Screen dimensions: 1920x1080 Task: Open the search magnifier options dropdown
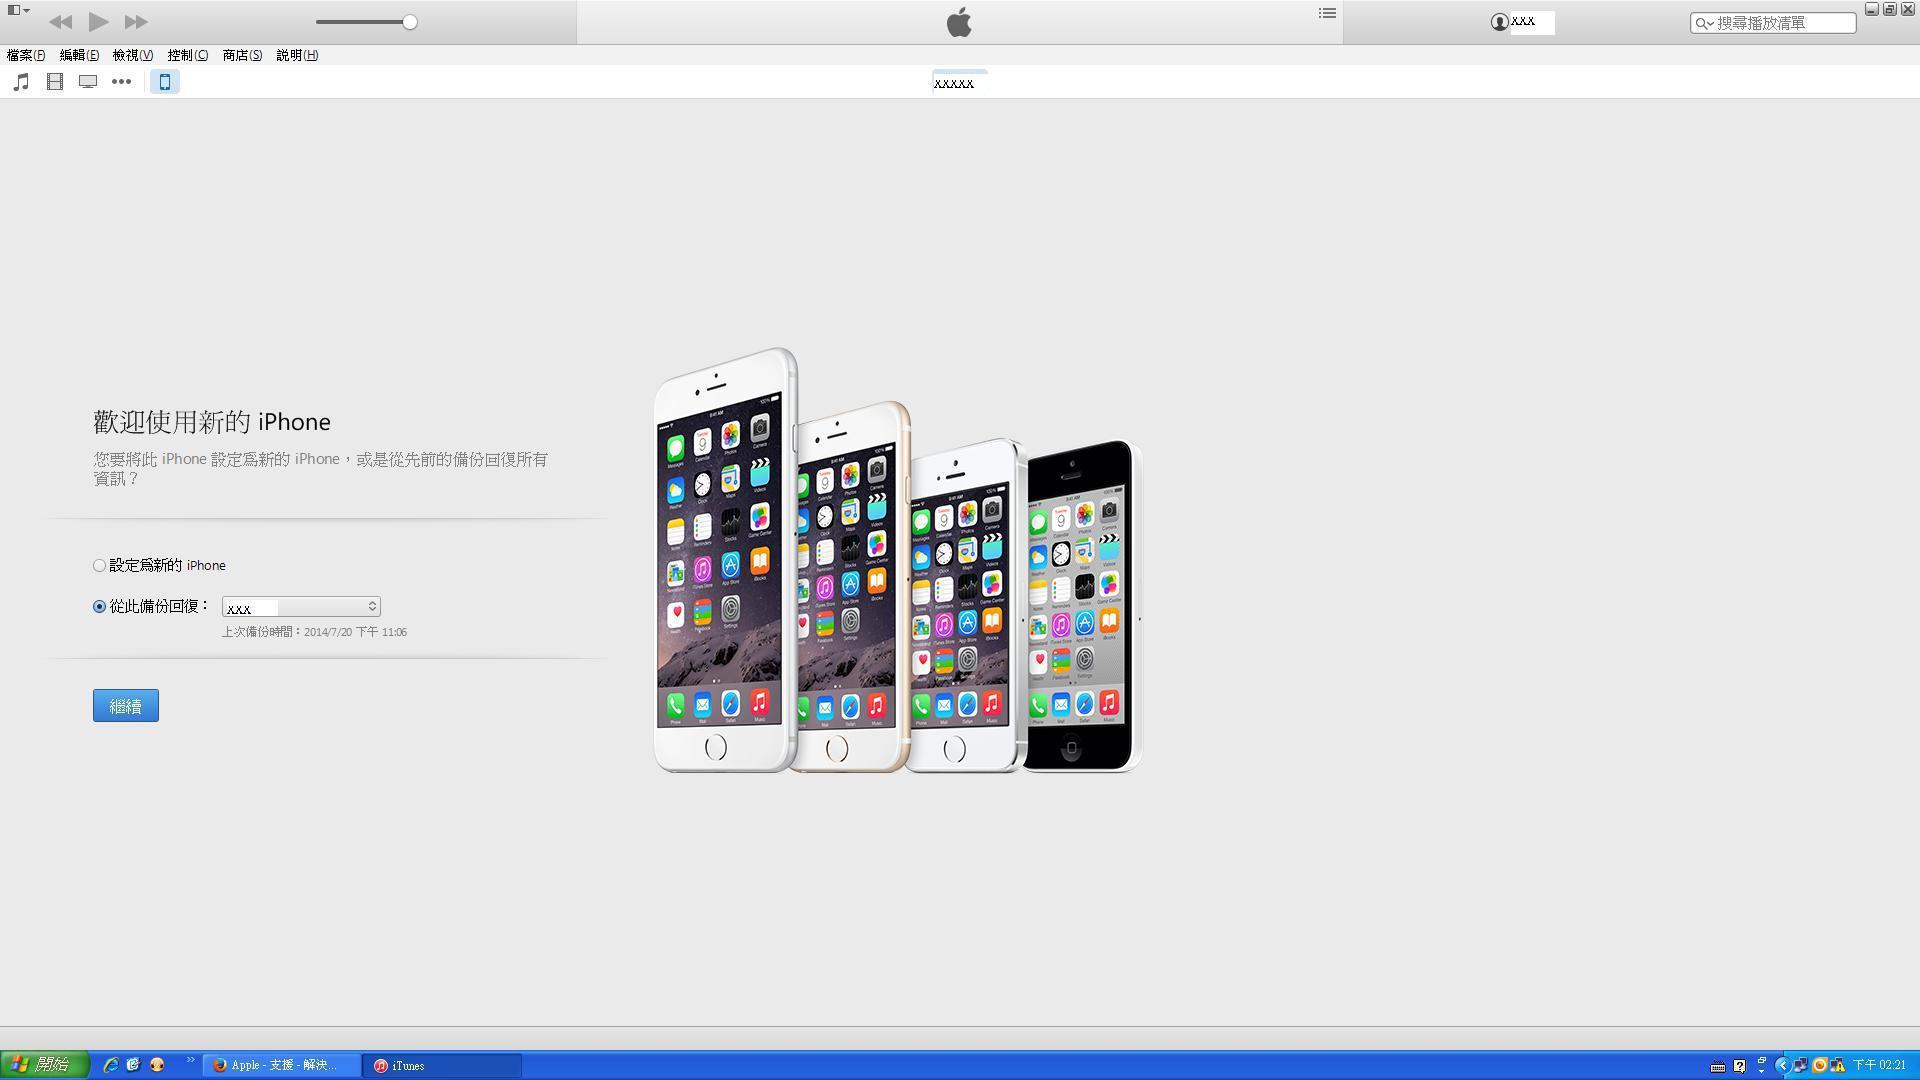1704,23
